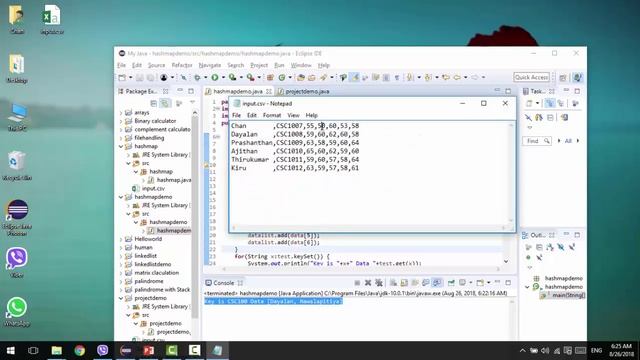Viewport: 640px width, 360px height.
Task: Minimize the Package Explorer view
Action: [180, 91]
